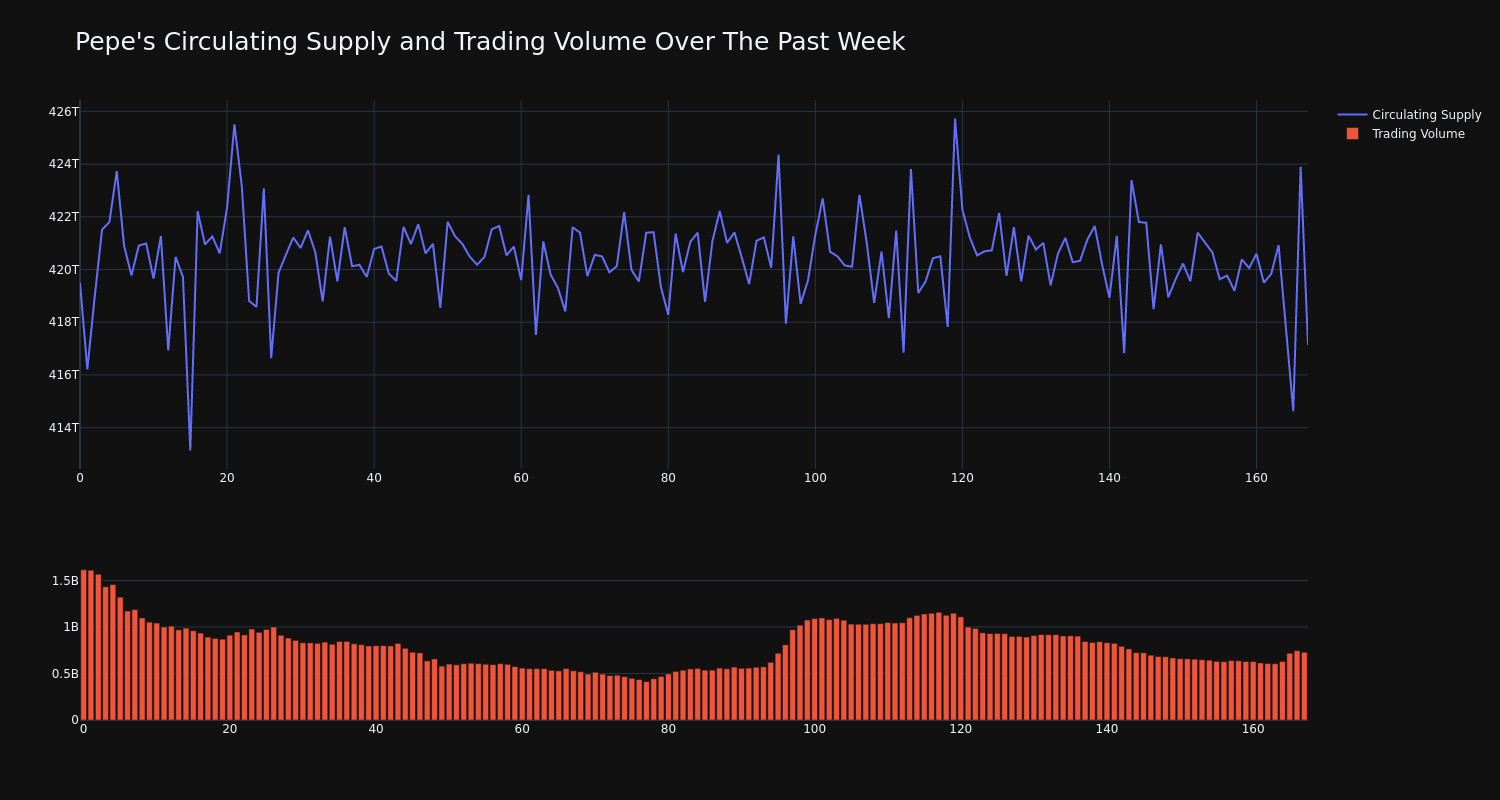The image size is (1500, 800).
Task: Click the 1B volume axis label
Action: [71, 627]
